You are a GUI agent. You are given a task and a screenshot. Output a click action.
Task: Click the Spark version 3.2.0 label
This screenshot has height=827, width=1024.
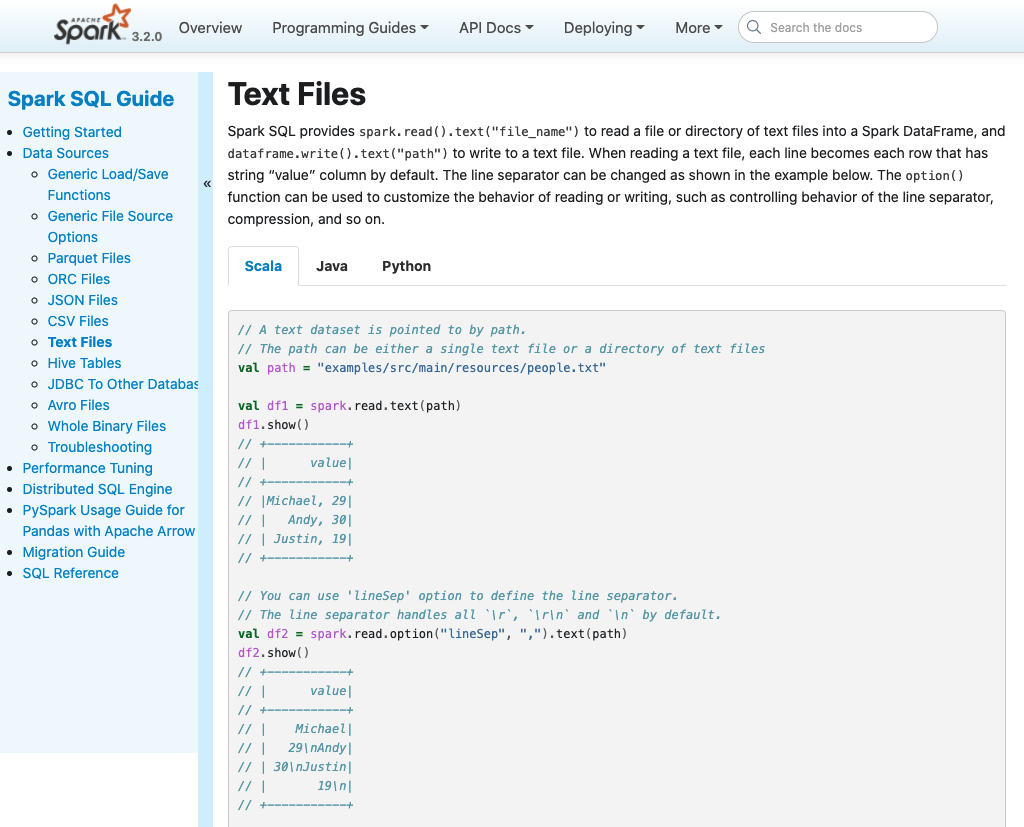[147, 37]
